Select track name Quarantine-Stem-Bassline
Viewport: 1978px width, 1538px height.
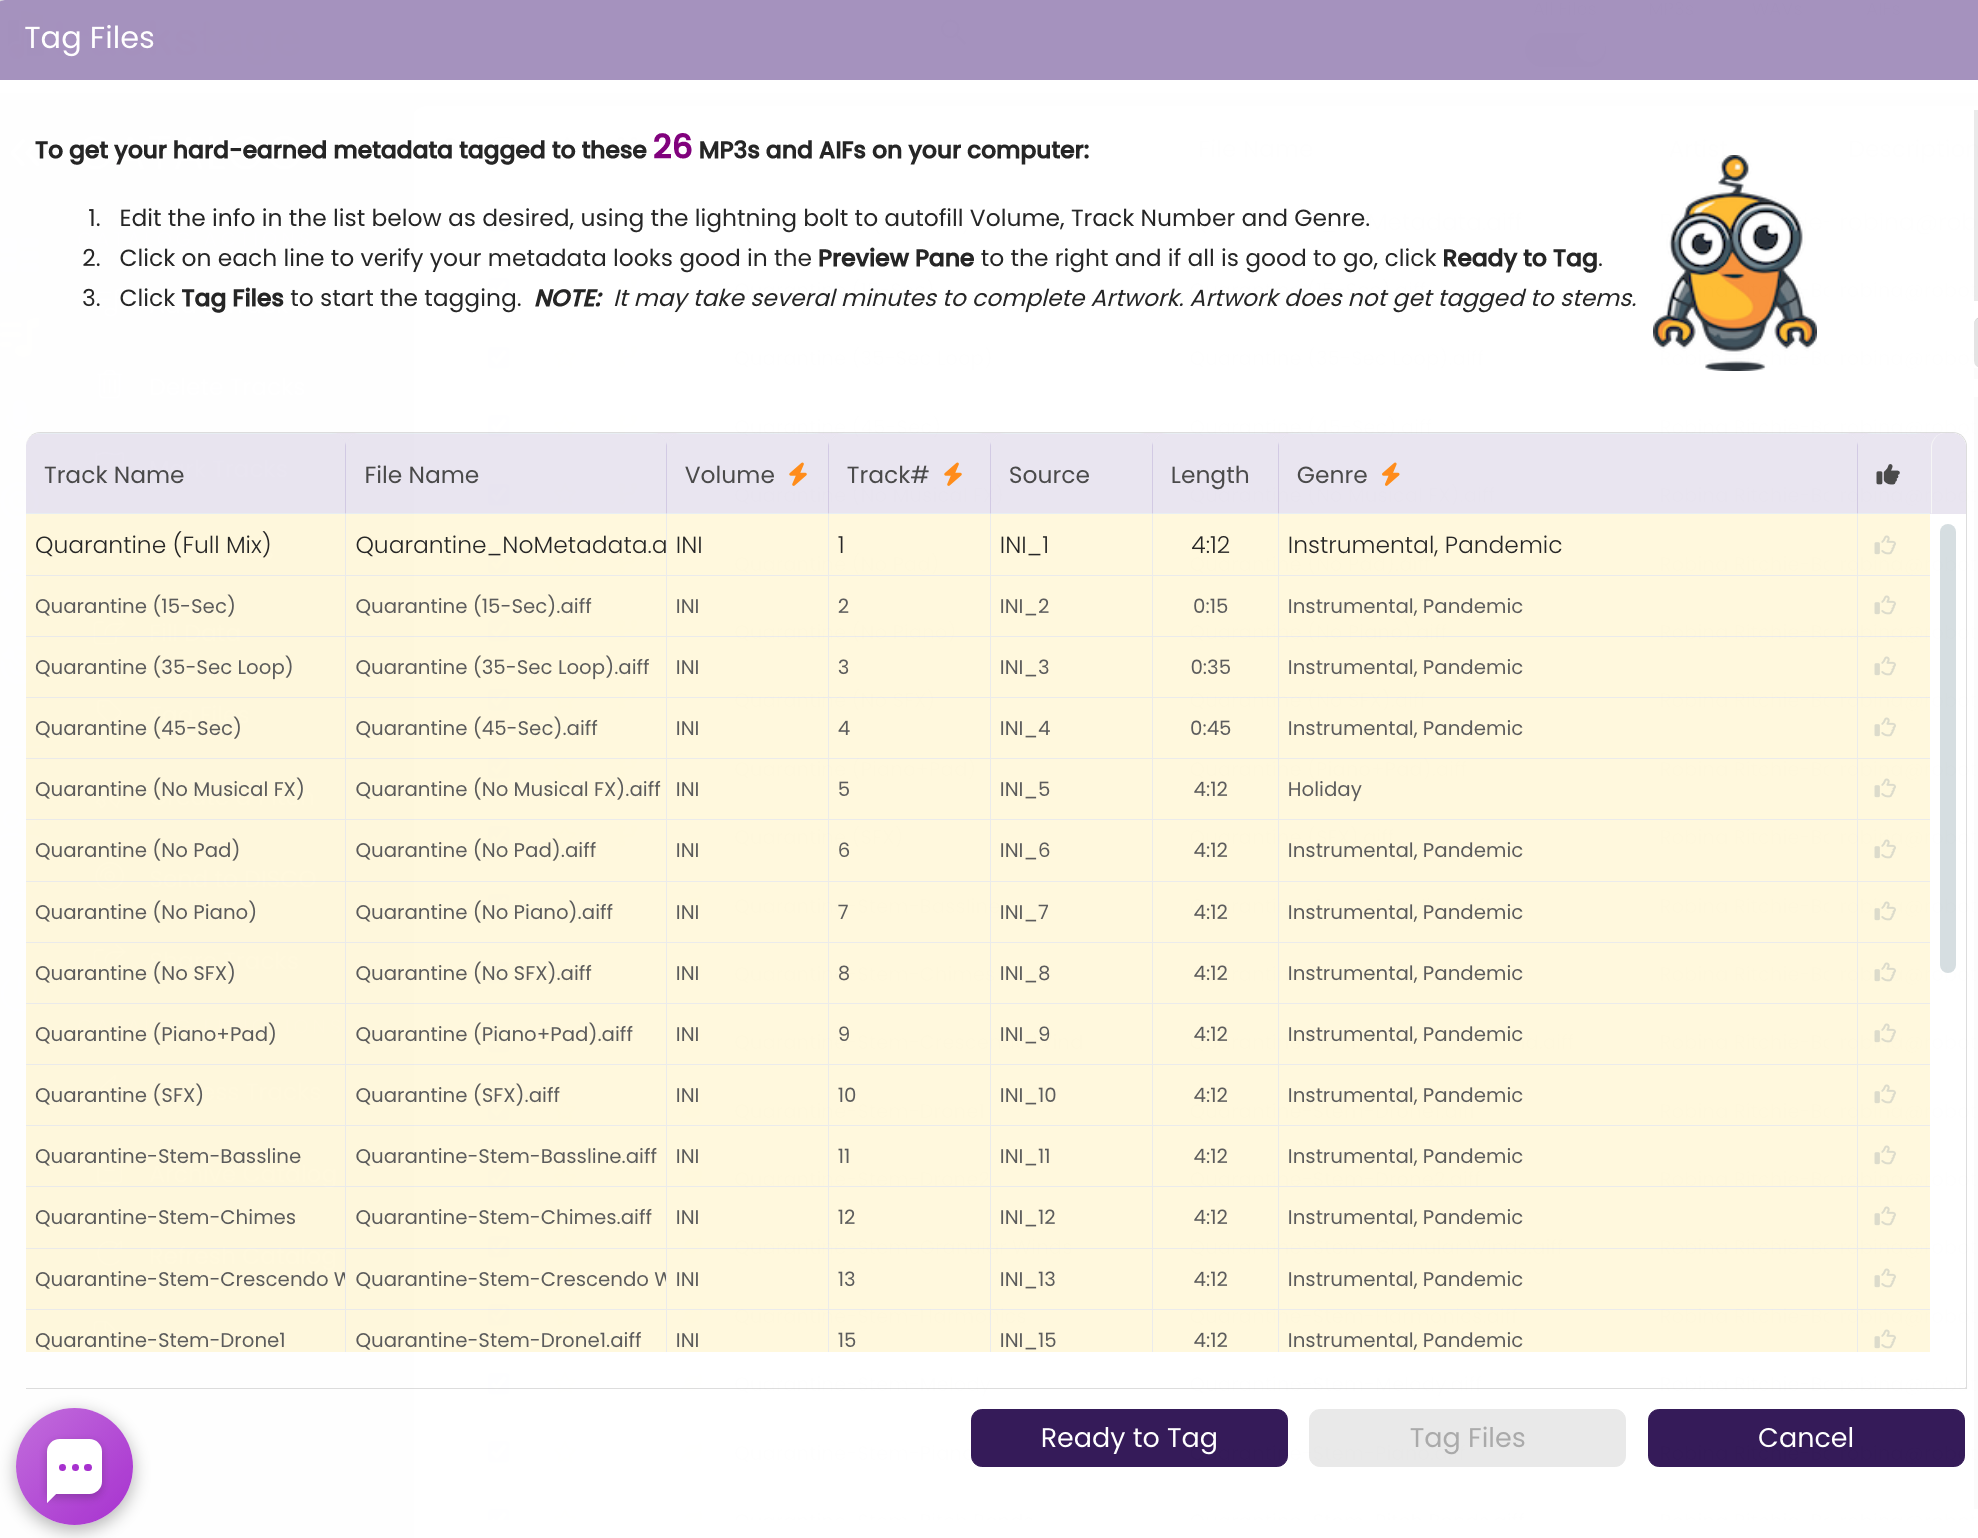[168, 1156]
